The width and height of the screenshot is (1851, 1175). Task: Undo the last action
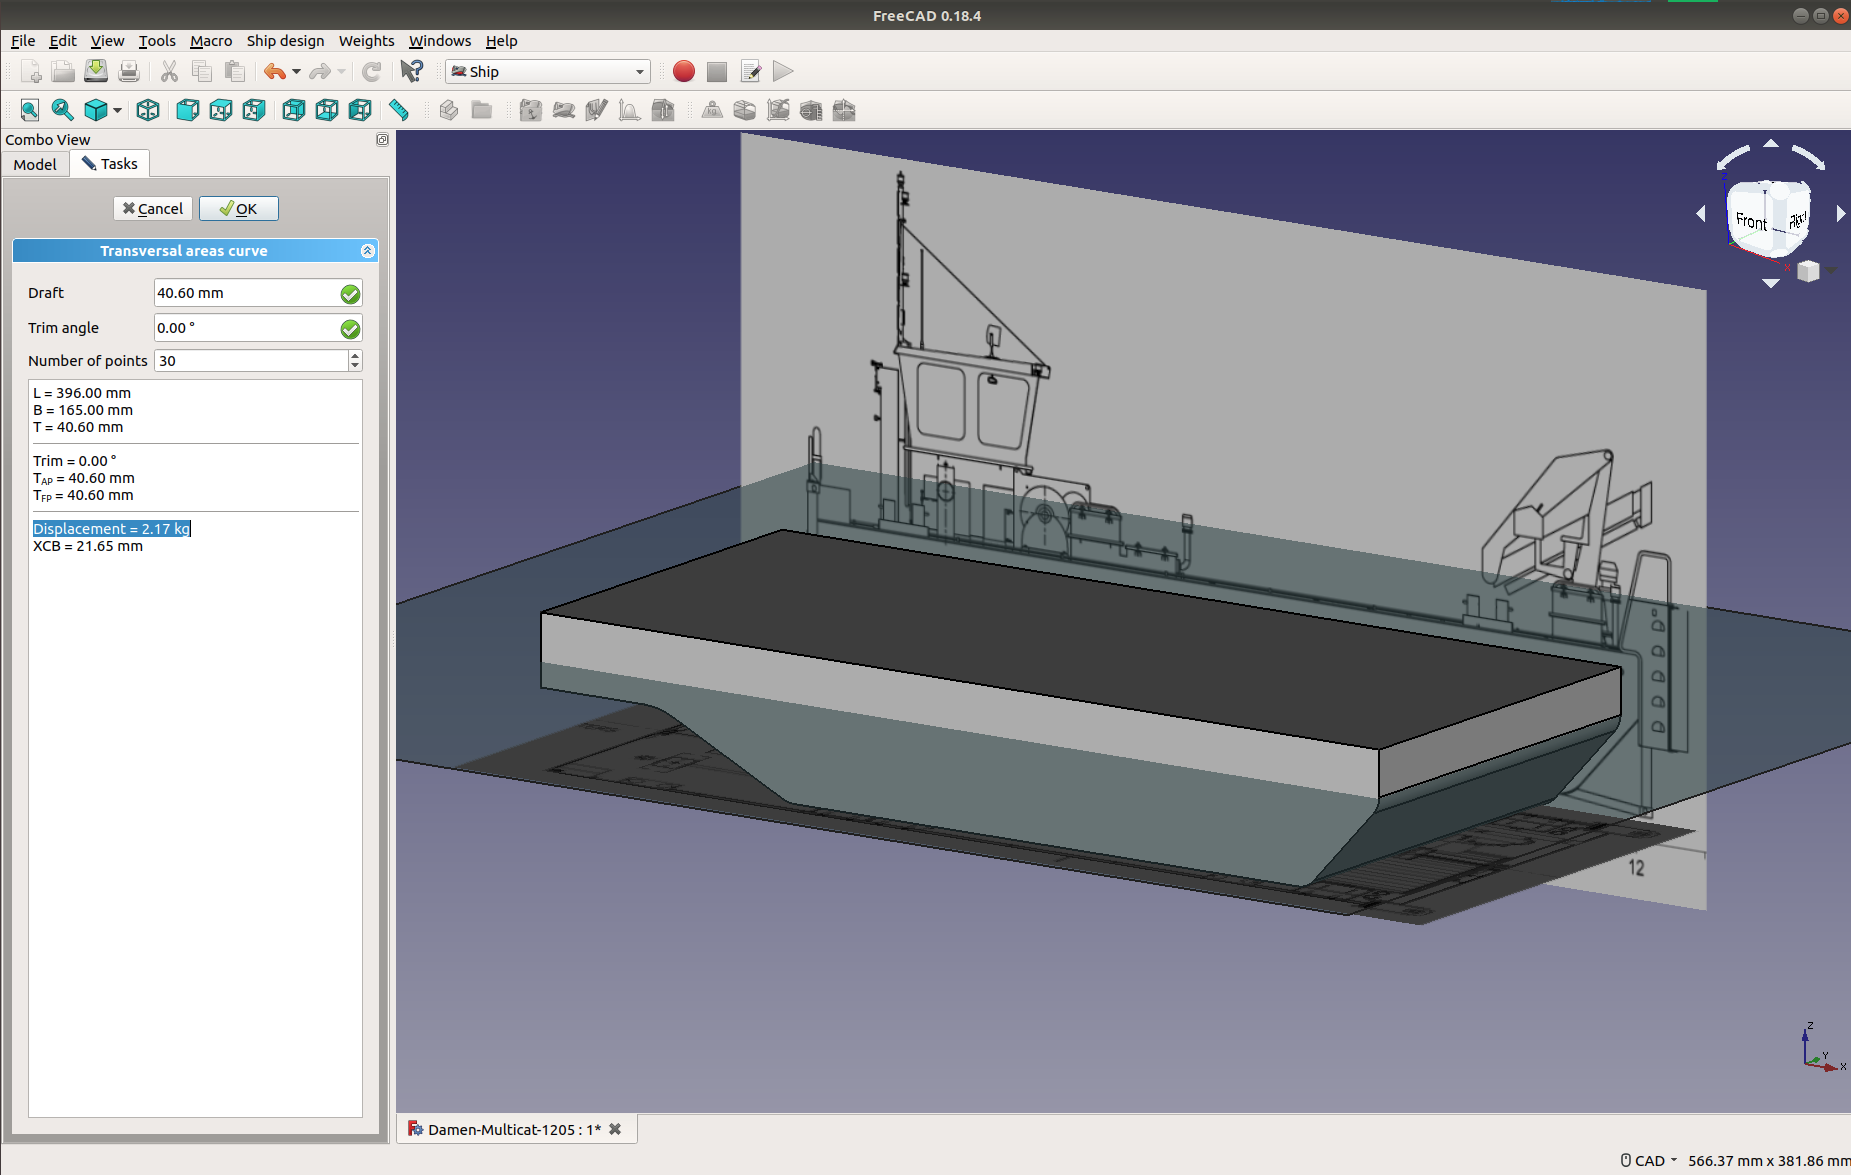point(275,72)
